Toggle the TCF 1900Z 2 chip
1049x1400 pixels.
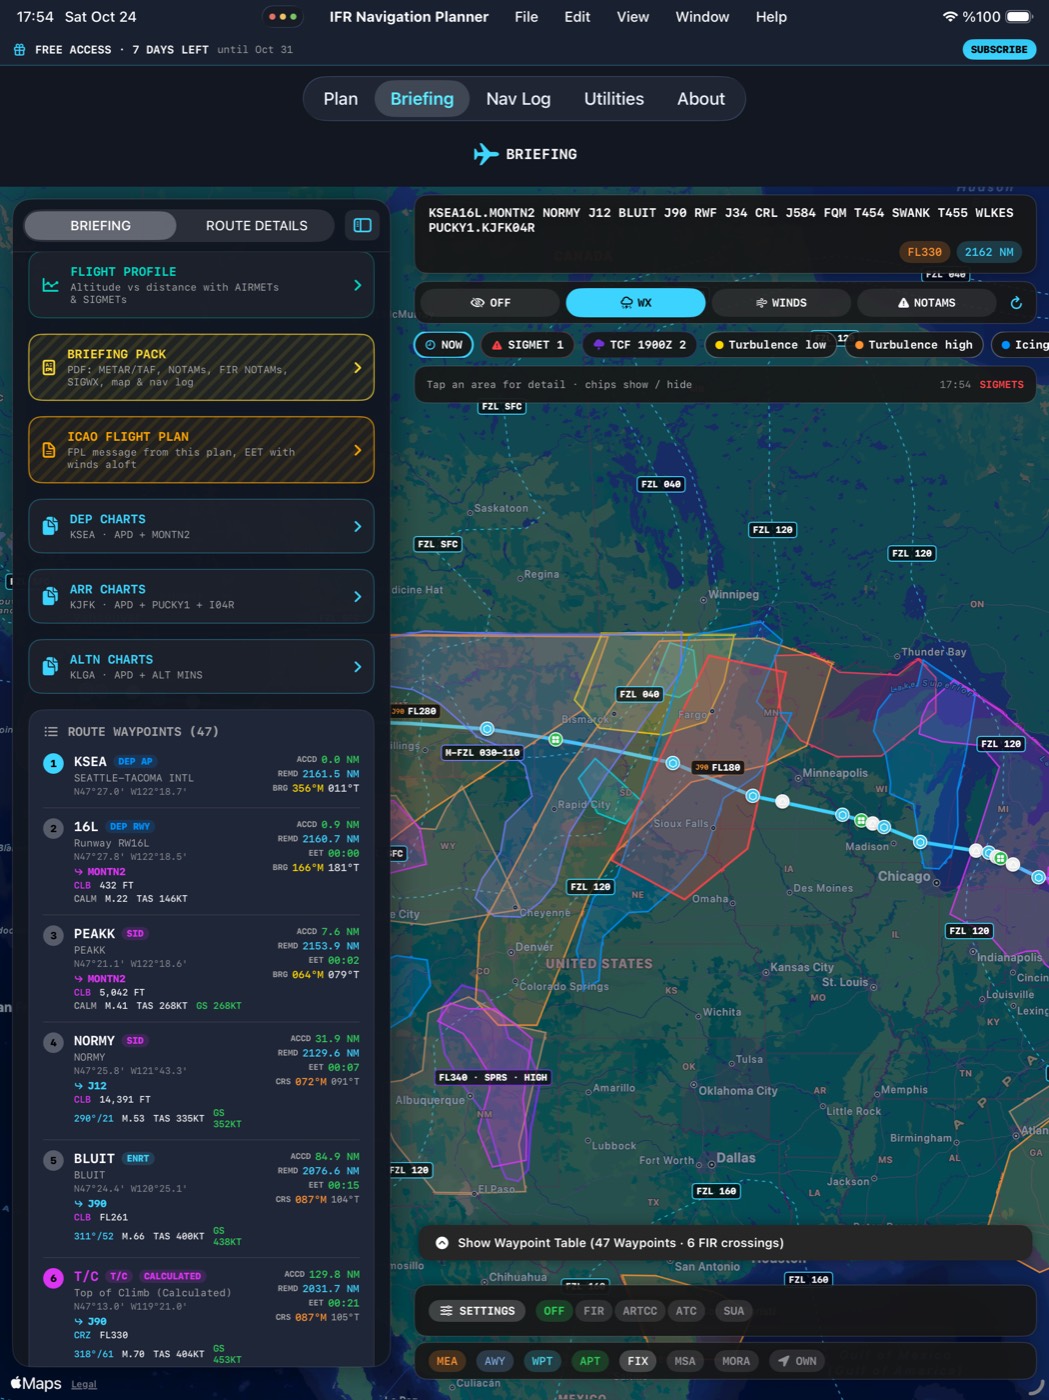tap(640, 345)
